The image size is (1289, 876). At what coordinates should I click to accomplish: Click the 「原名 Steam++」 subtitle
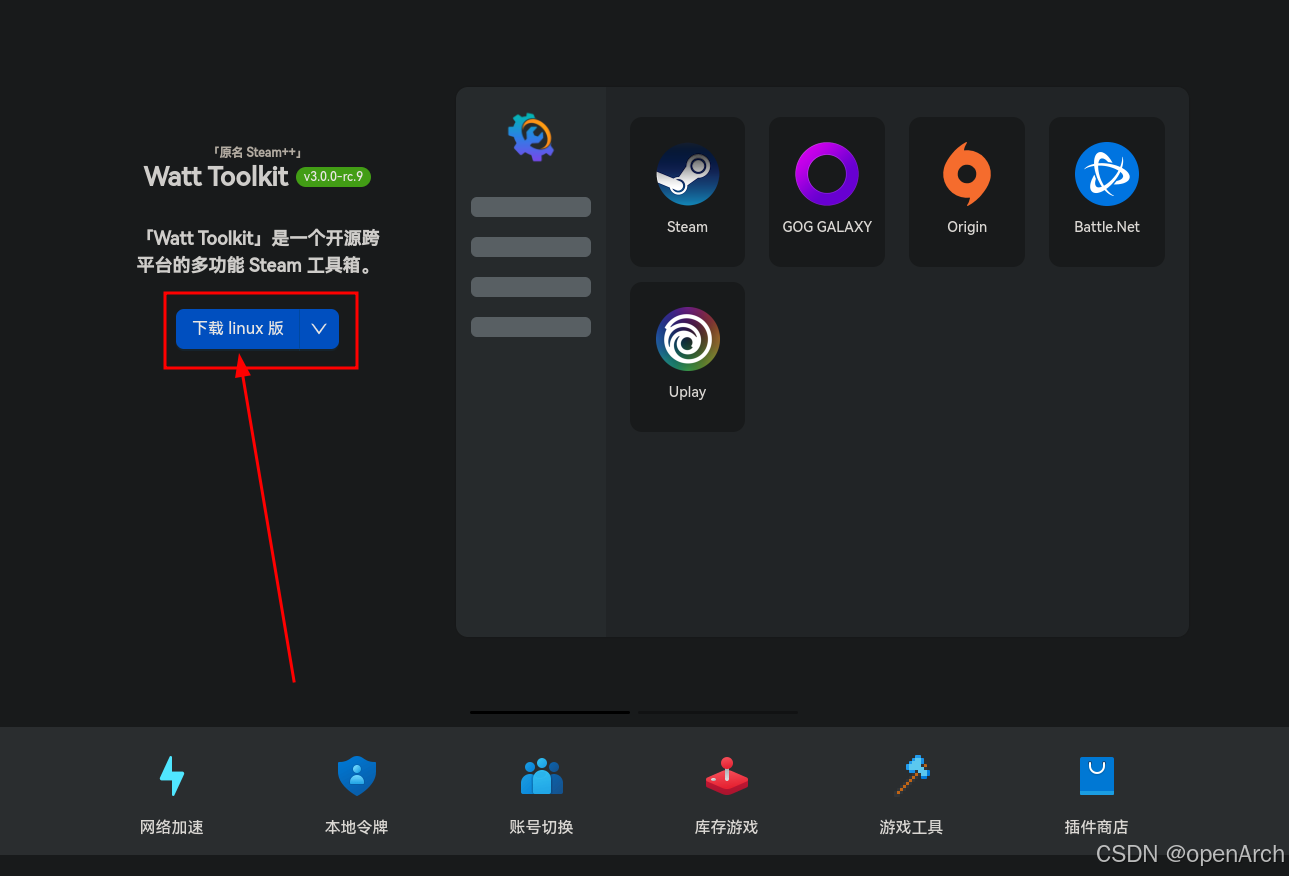point(257,153)
